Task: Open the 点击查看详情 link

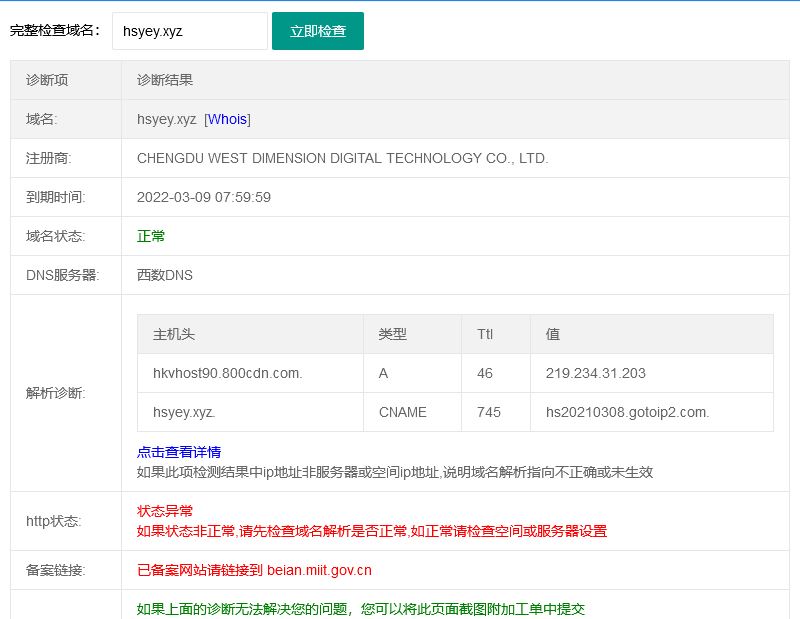Action: click(179, 452)
